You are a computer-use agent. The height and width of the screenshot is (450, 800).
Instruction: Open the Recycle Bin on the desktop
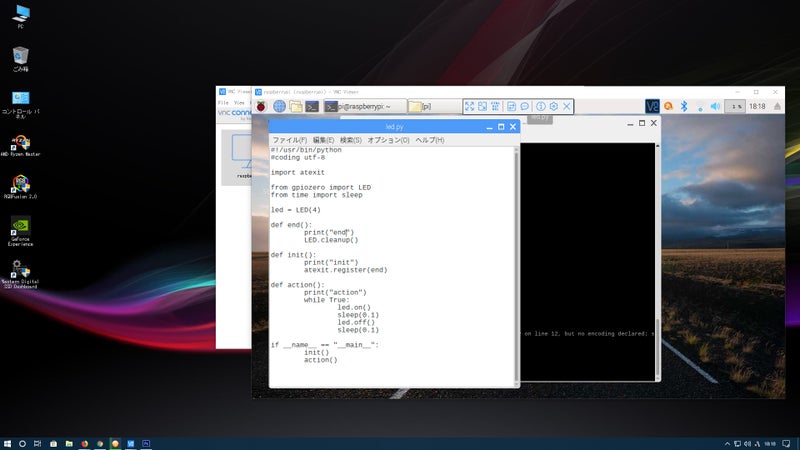[20, 56]
